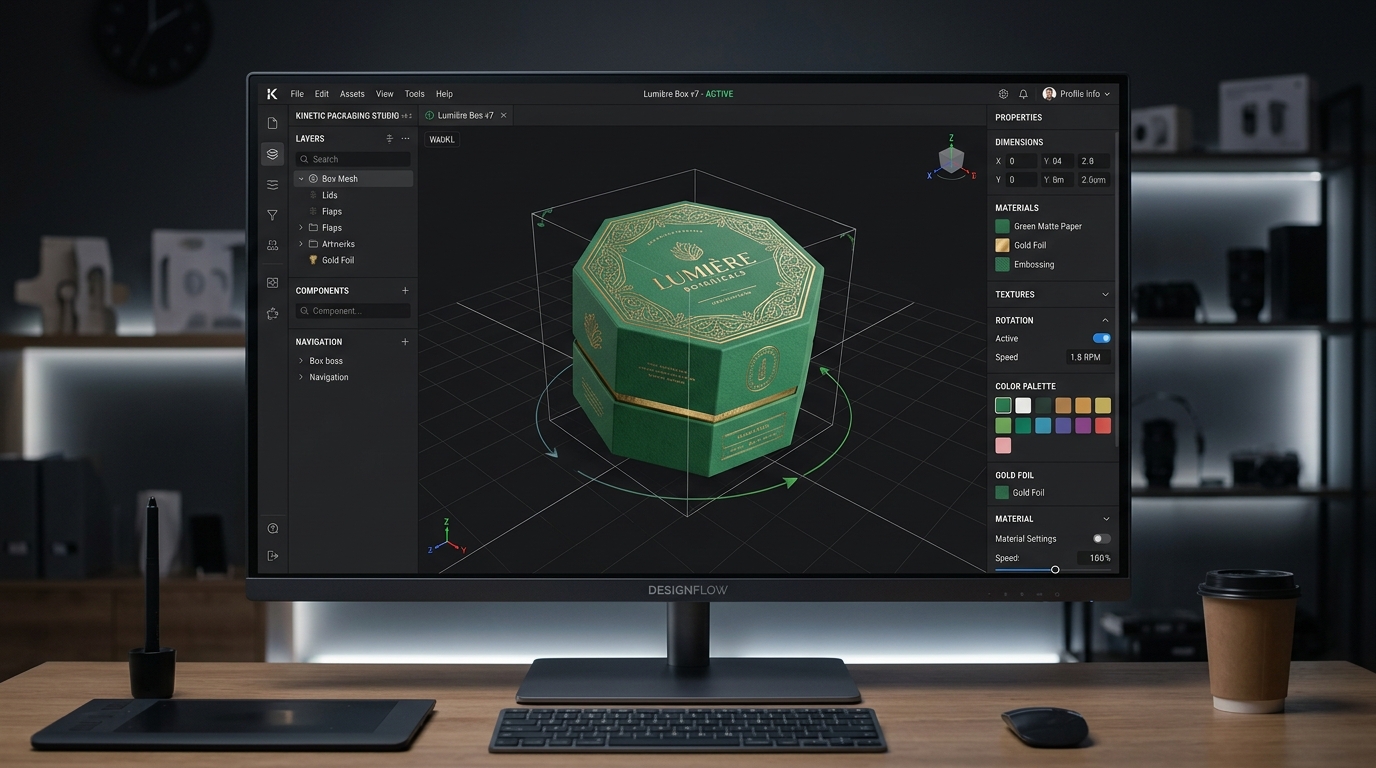Image resolution: width=1376 pixels, height=768 pixels.
Task: Open the File menu
Action: pyautogui.click(x=297, y=94)
